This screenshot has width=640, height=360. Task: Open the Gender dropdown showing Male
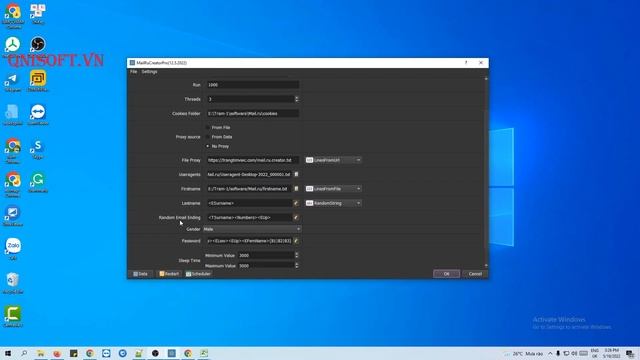pos(252,229)
